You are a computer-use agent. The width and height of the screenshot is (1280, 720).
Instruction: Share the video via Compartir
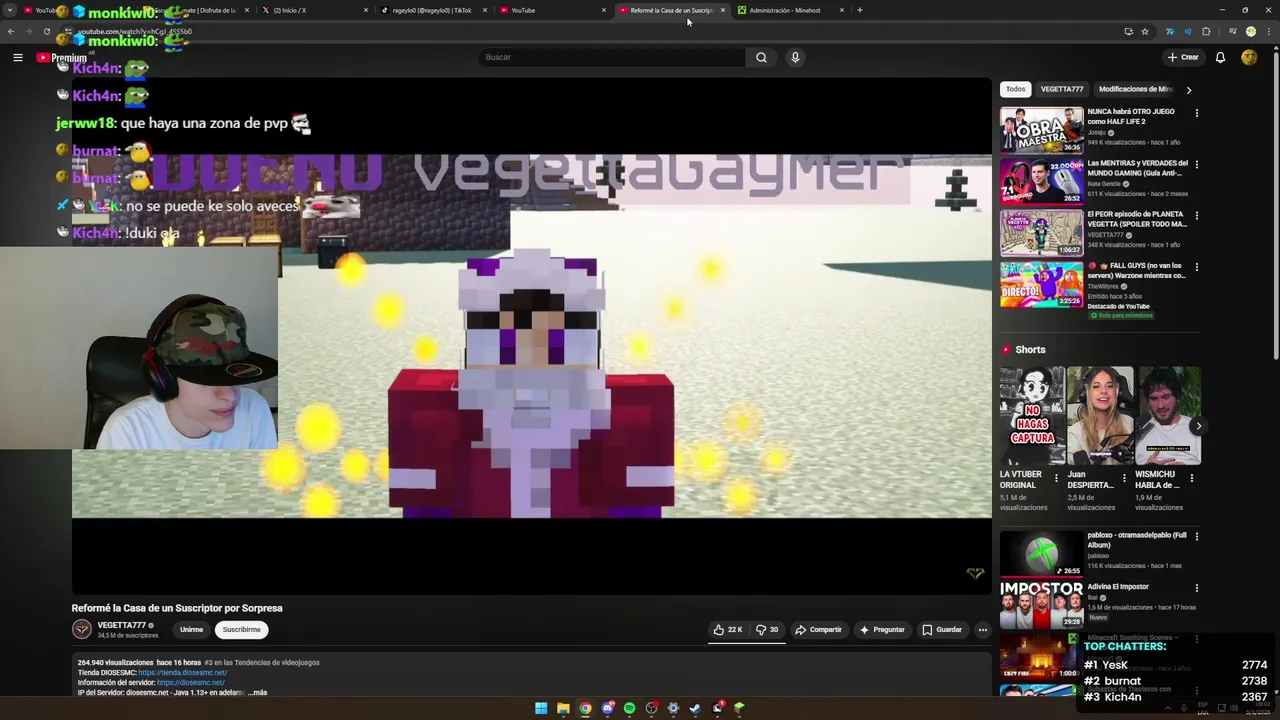[x=818, y=630]
